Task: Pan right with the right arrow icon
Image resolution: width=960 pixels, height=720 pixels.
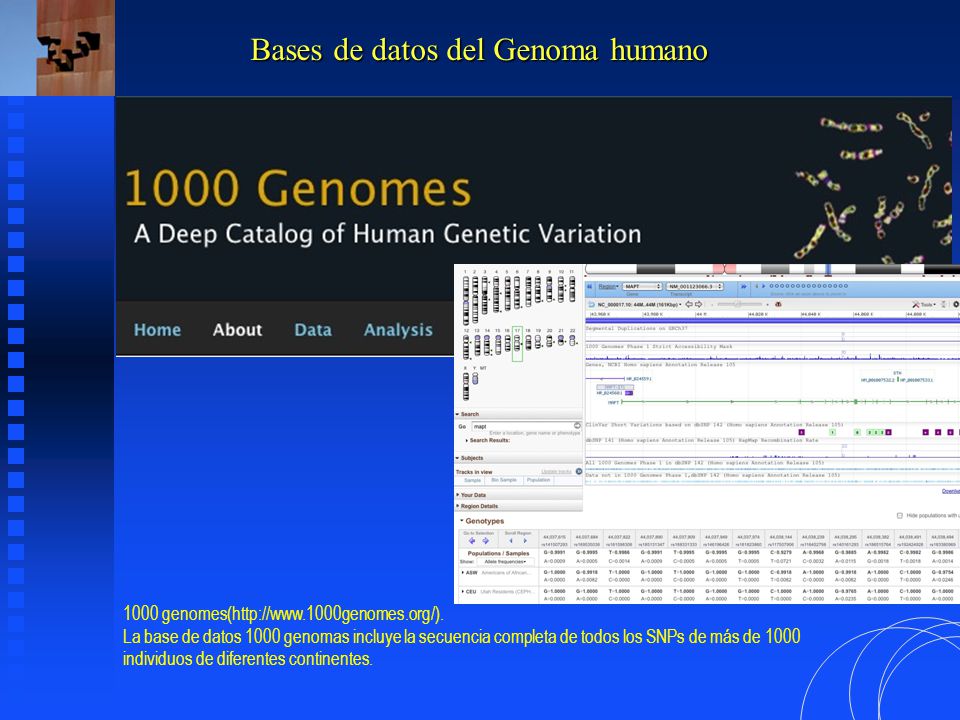Action: pos(699,304)
